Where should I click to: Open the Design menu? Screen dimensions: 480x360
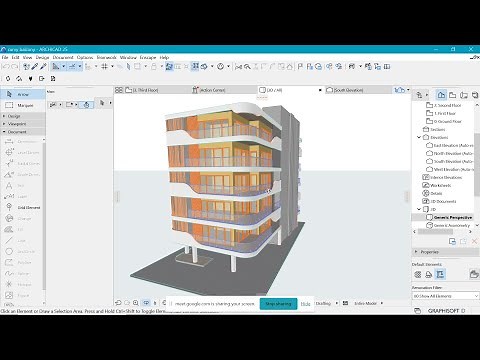42,57
